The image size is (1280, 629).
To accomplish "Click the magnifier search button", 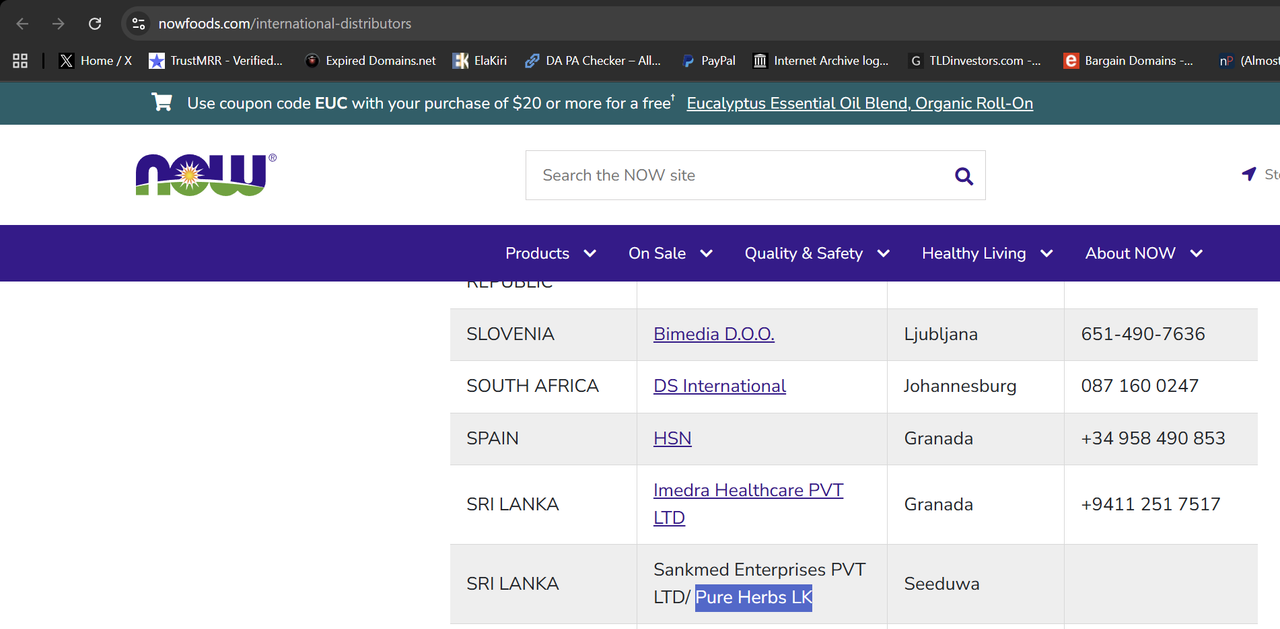I will (964, 176).
